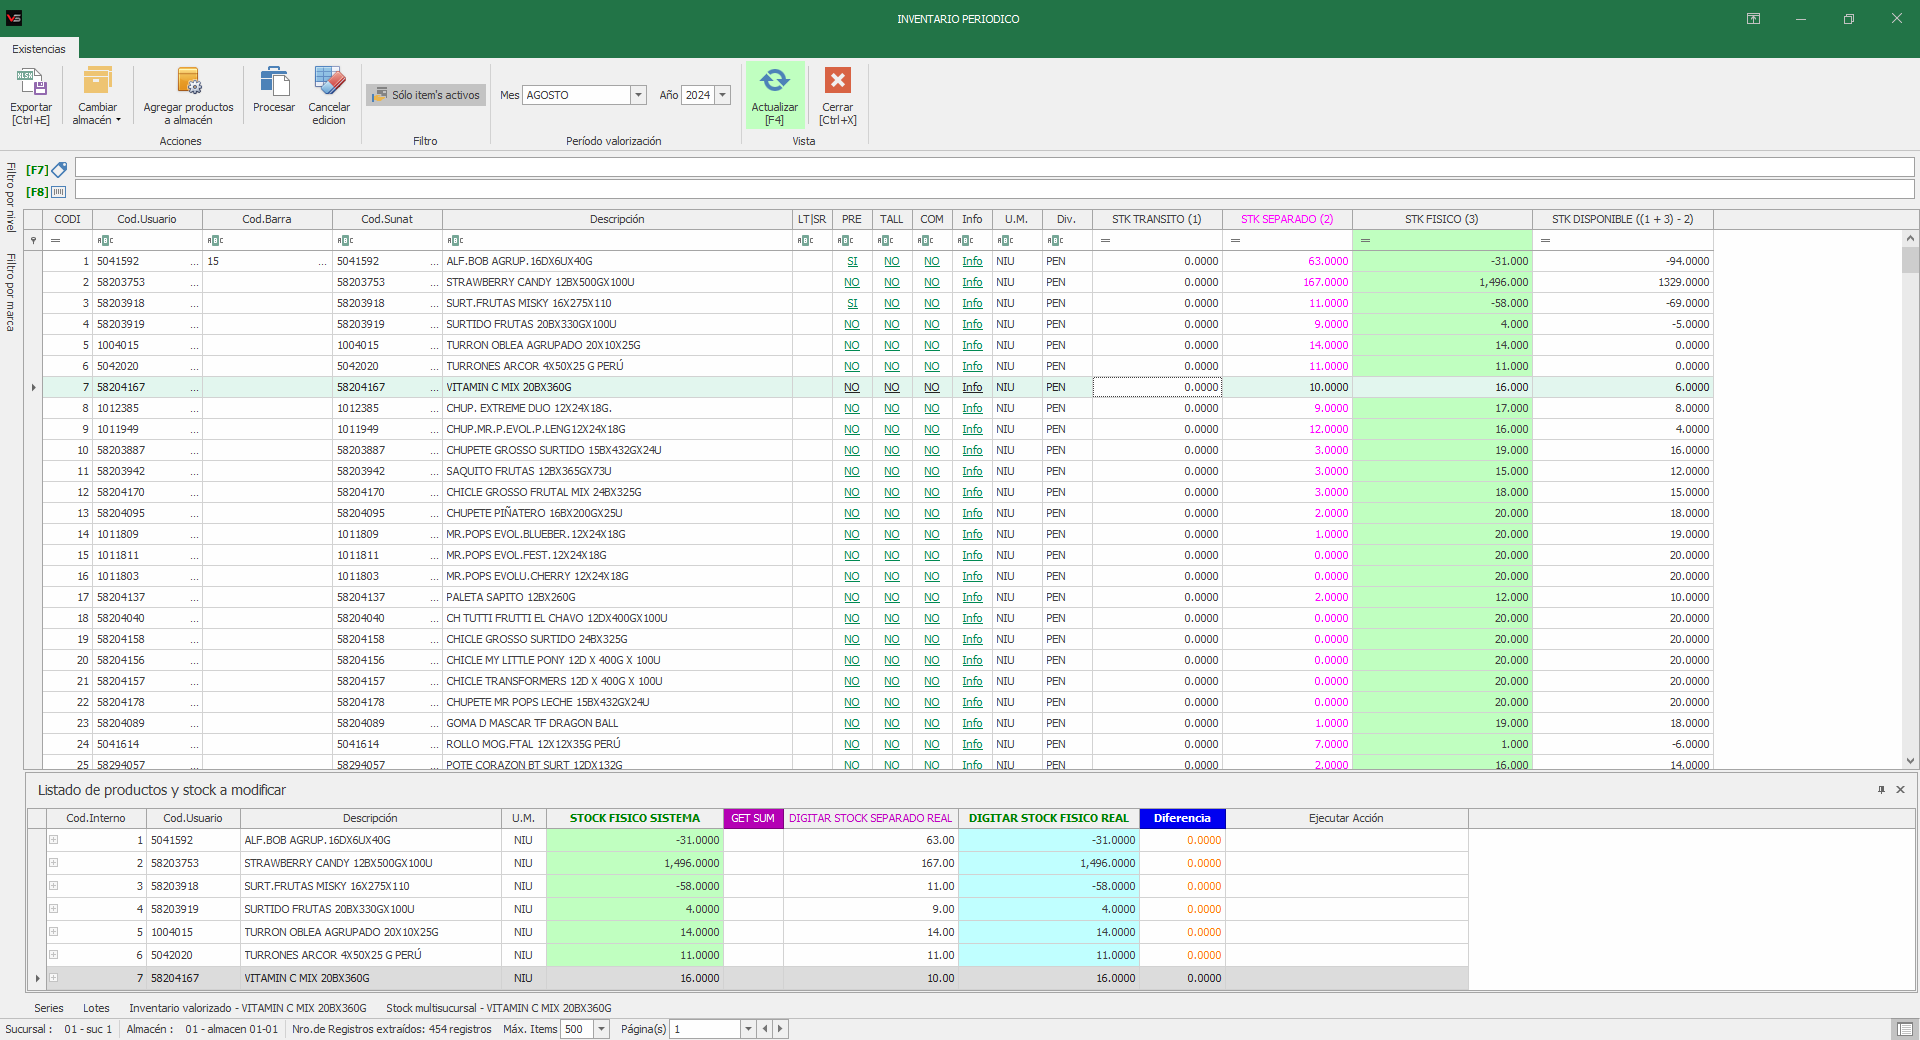Click the filter row funnel icon
Viewport: 1920px width, 1040px height.
(33, 240)
